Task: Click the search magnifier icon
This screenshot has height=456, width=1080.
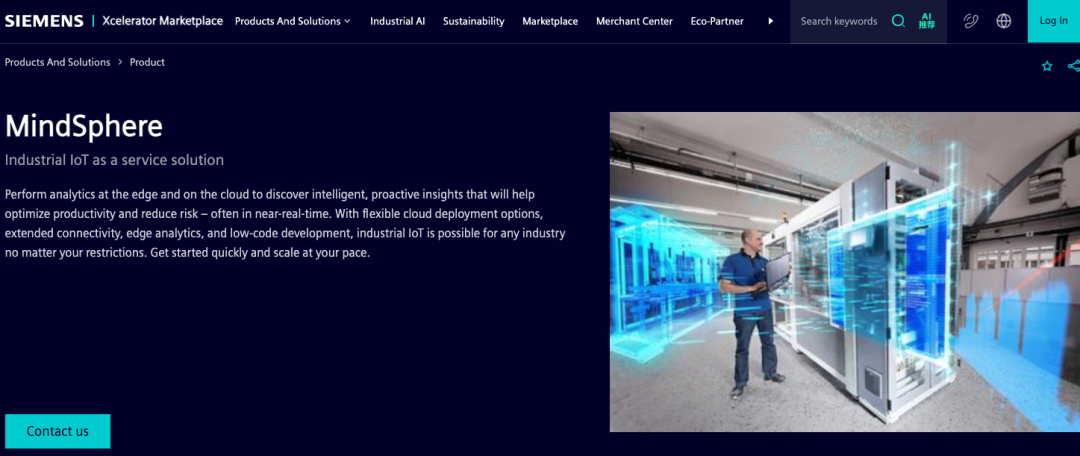Action: (898, 21)
